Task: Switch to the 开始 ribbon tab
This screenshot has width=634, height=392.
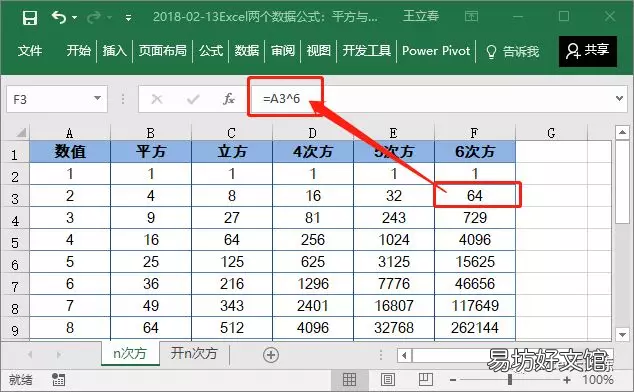Action: click(x=78, y=51)
